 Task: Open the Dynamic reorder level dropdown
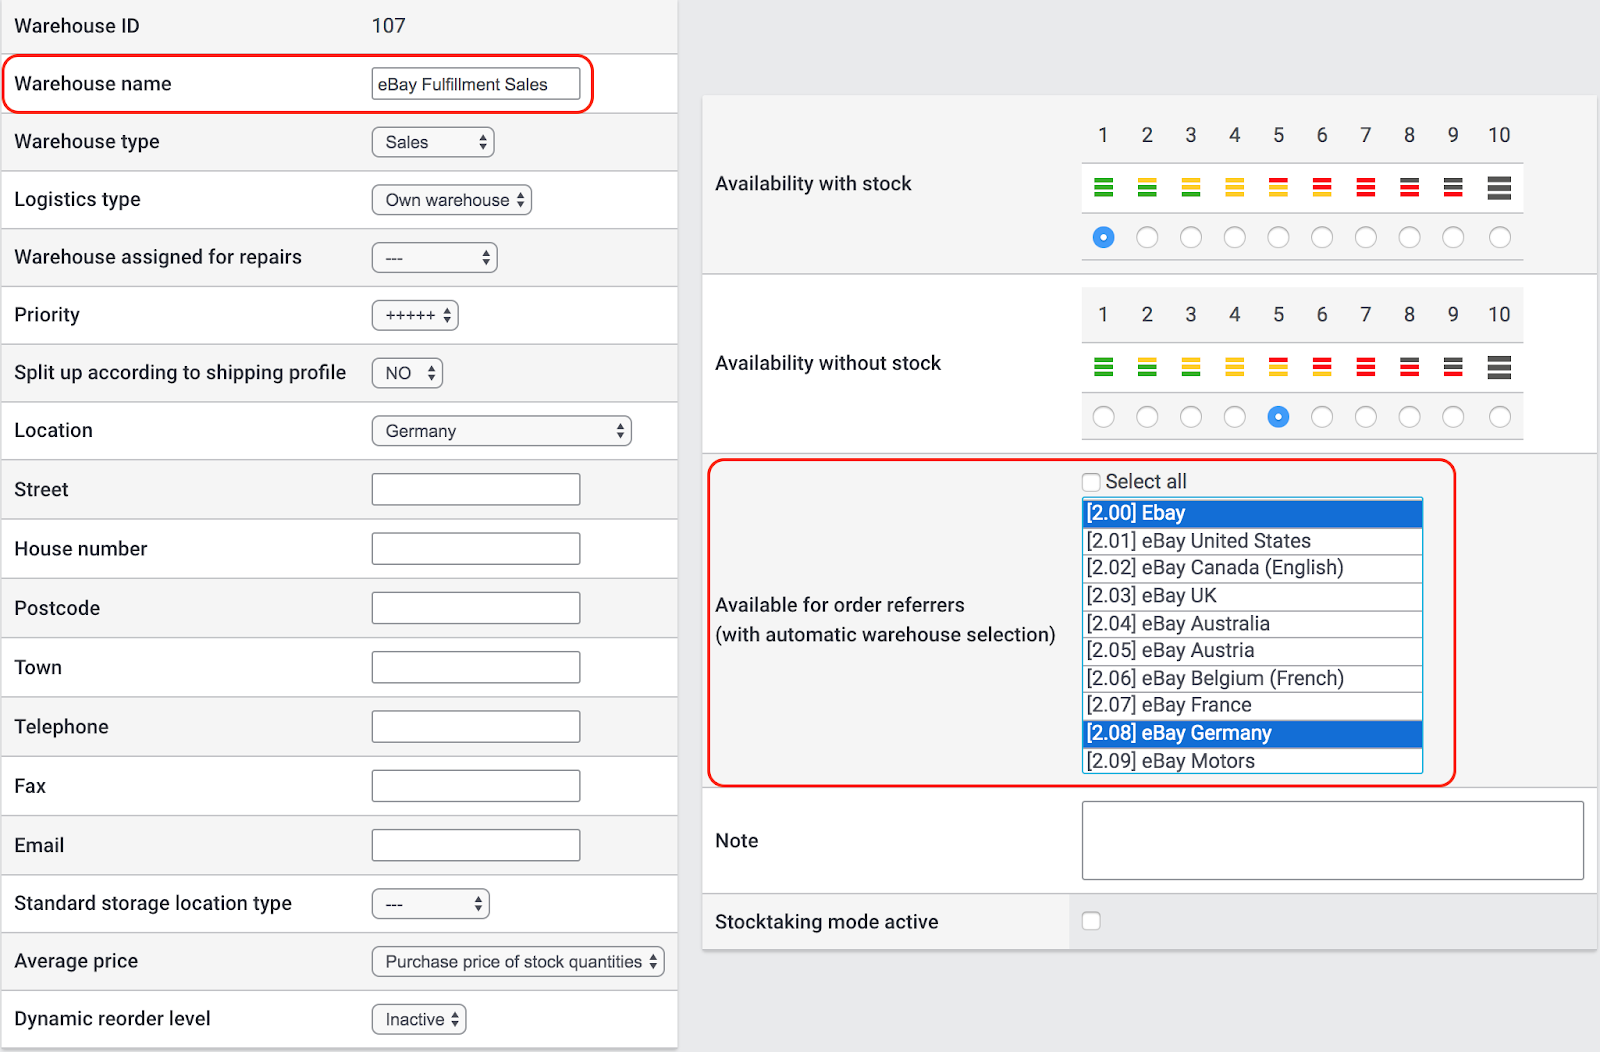[x=419, y=1020]
